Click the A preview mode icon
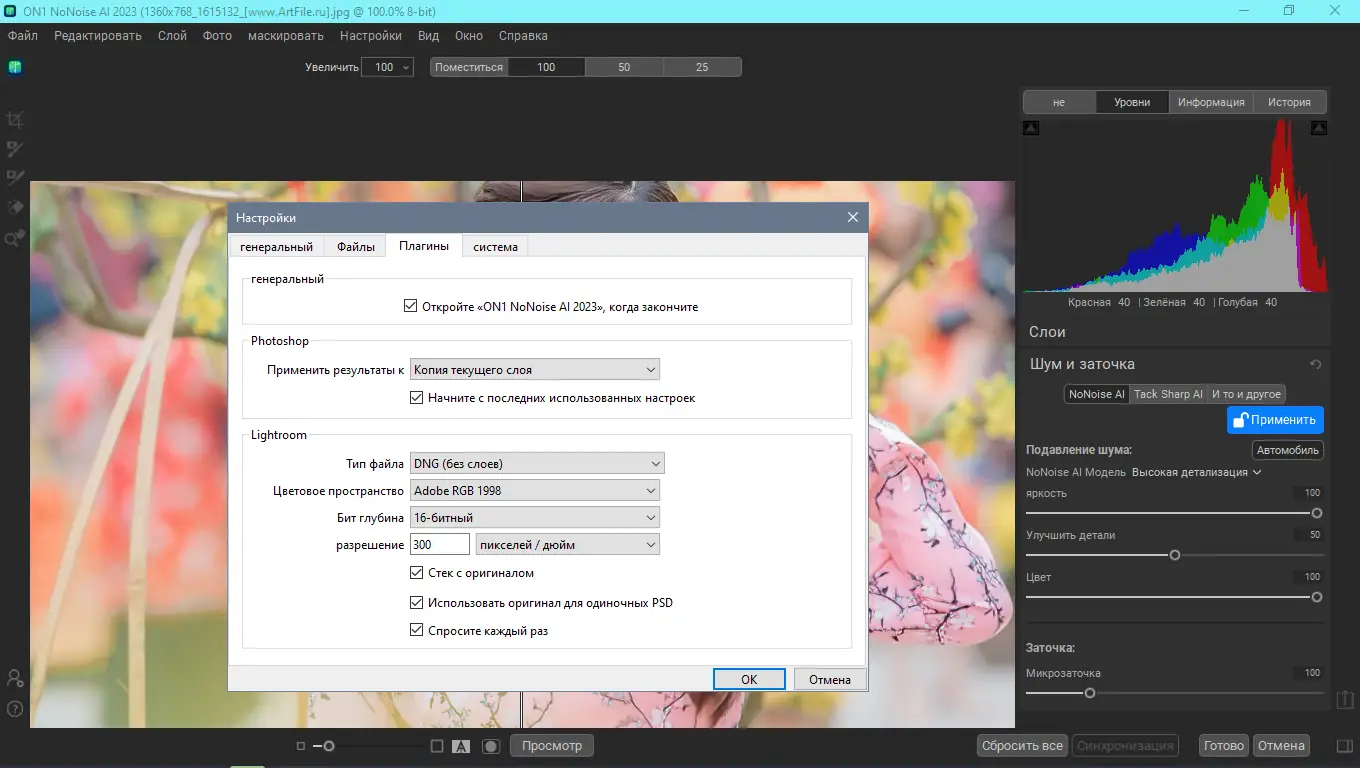 461,746
